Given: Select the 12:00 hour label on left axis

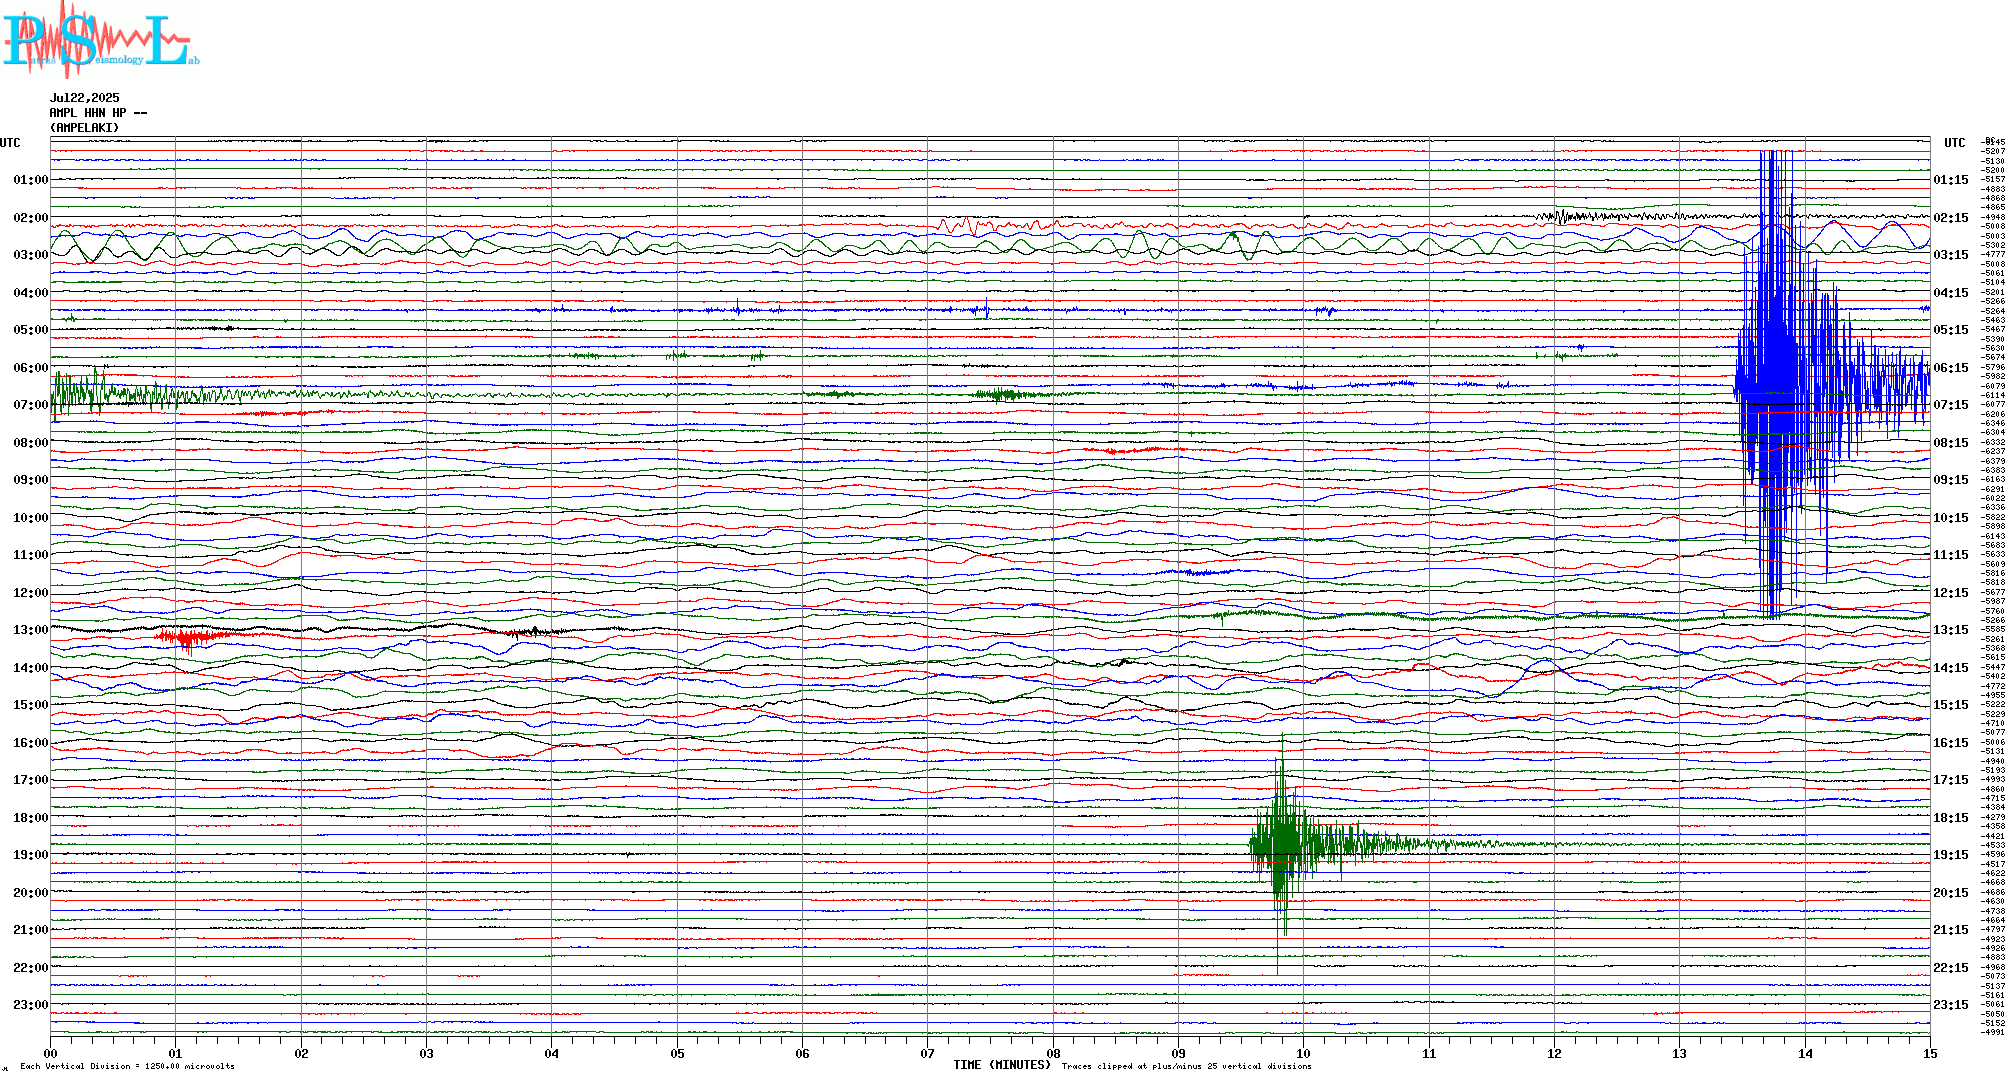Looking at the screenshot, I should (x=31, y=593).
